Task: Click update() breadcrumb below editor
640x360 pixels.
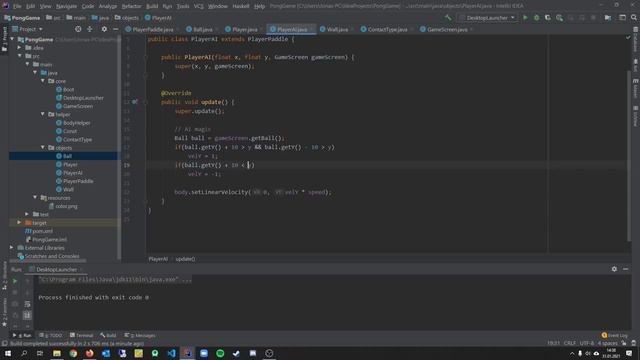Action: tap(185, 259)
